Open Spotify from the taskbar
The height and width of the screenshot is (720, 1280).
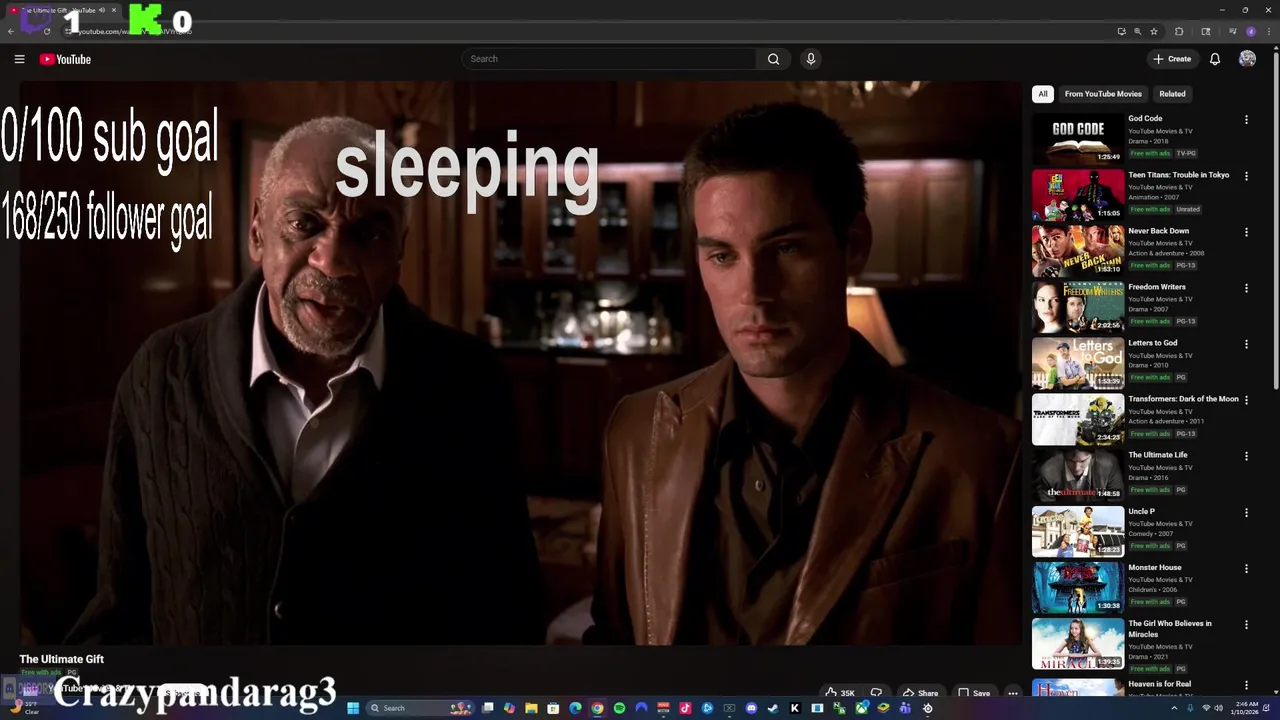click(x=619, y=708)
